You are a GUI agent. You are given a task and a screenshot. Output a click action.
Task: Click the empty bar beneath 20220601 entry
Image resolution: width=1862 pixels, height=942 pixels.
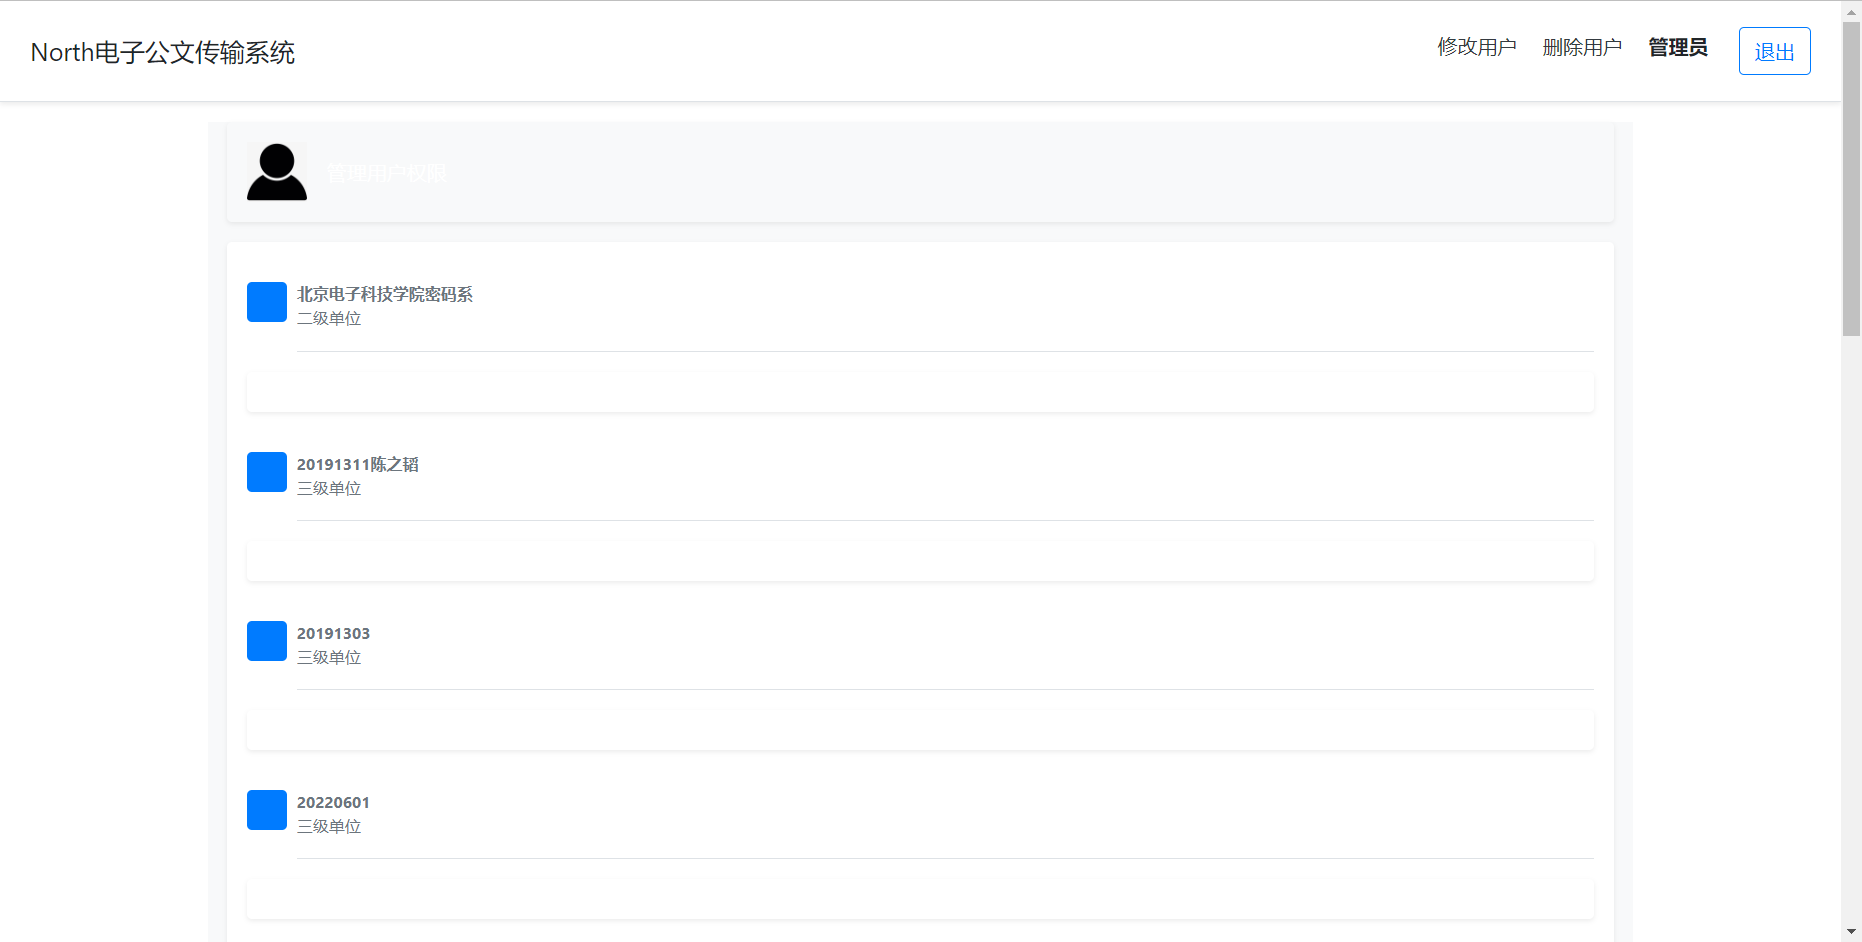click(x=920, y=899)
